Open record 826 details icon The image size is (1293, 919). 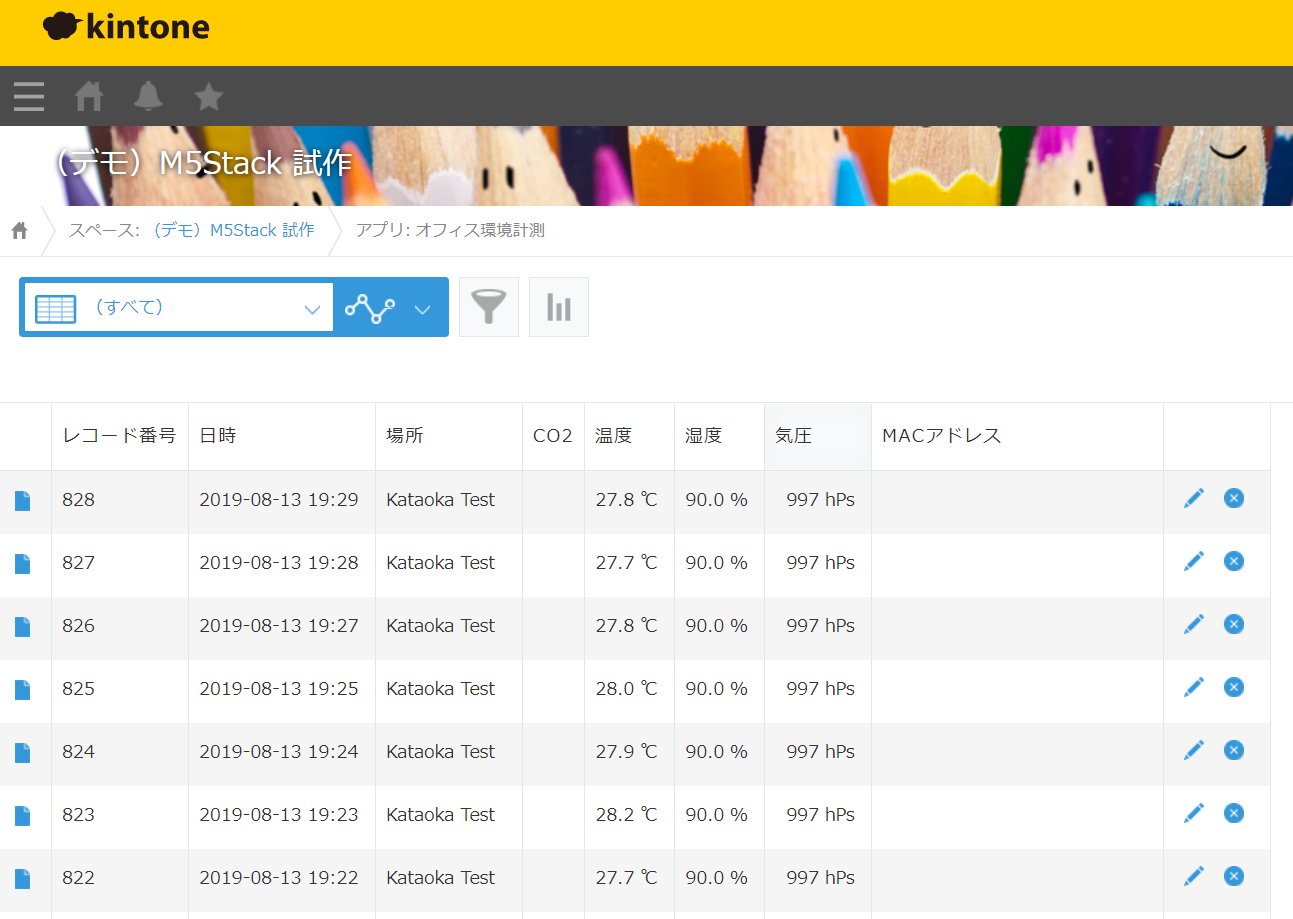pos(22,627)
